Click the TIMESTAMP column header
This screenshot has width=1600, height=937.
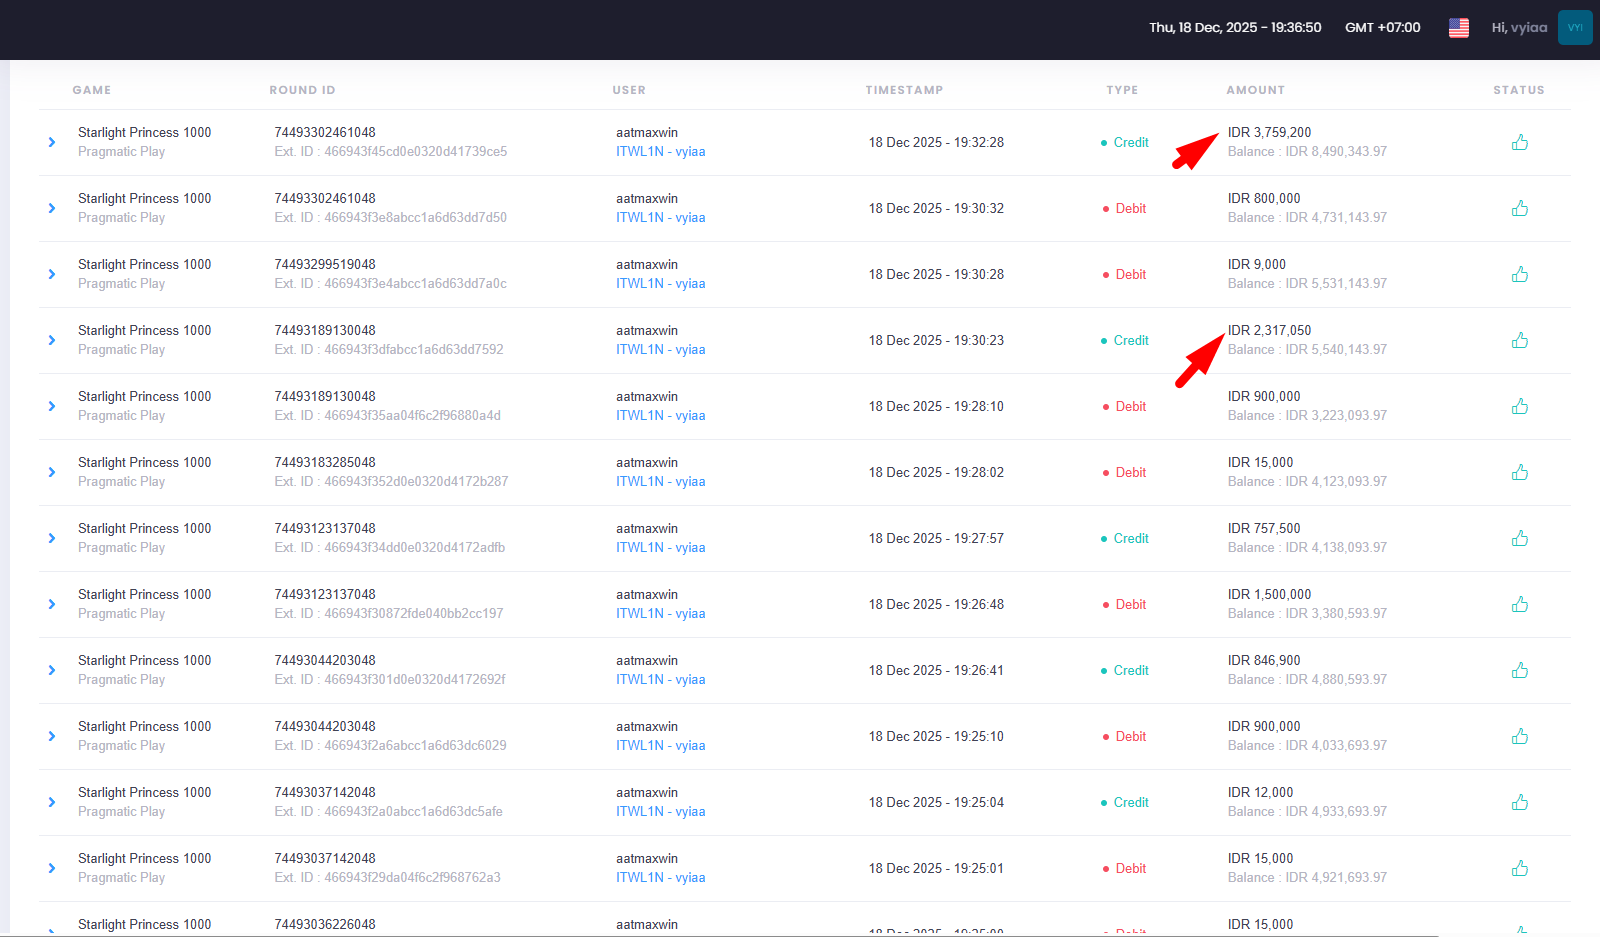point(904,90)
